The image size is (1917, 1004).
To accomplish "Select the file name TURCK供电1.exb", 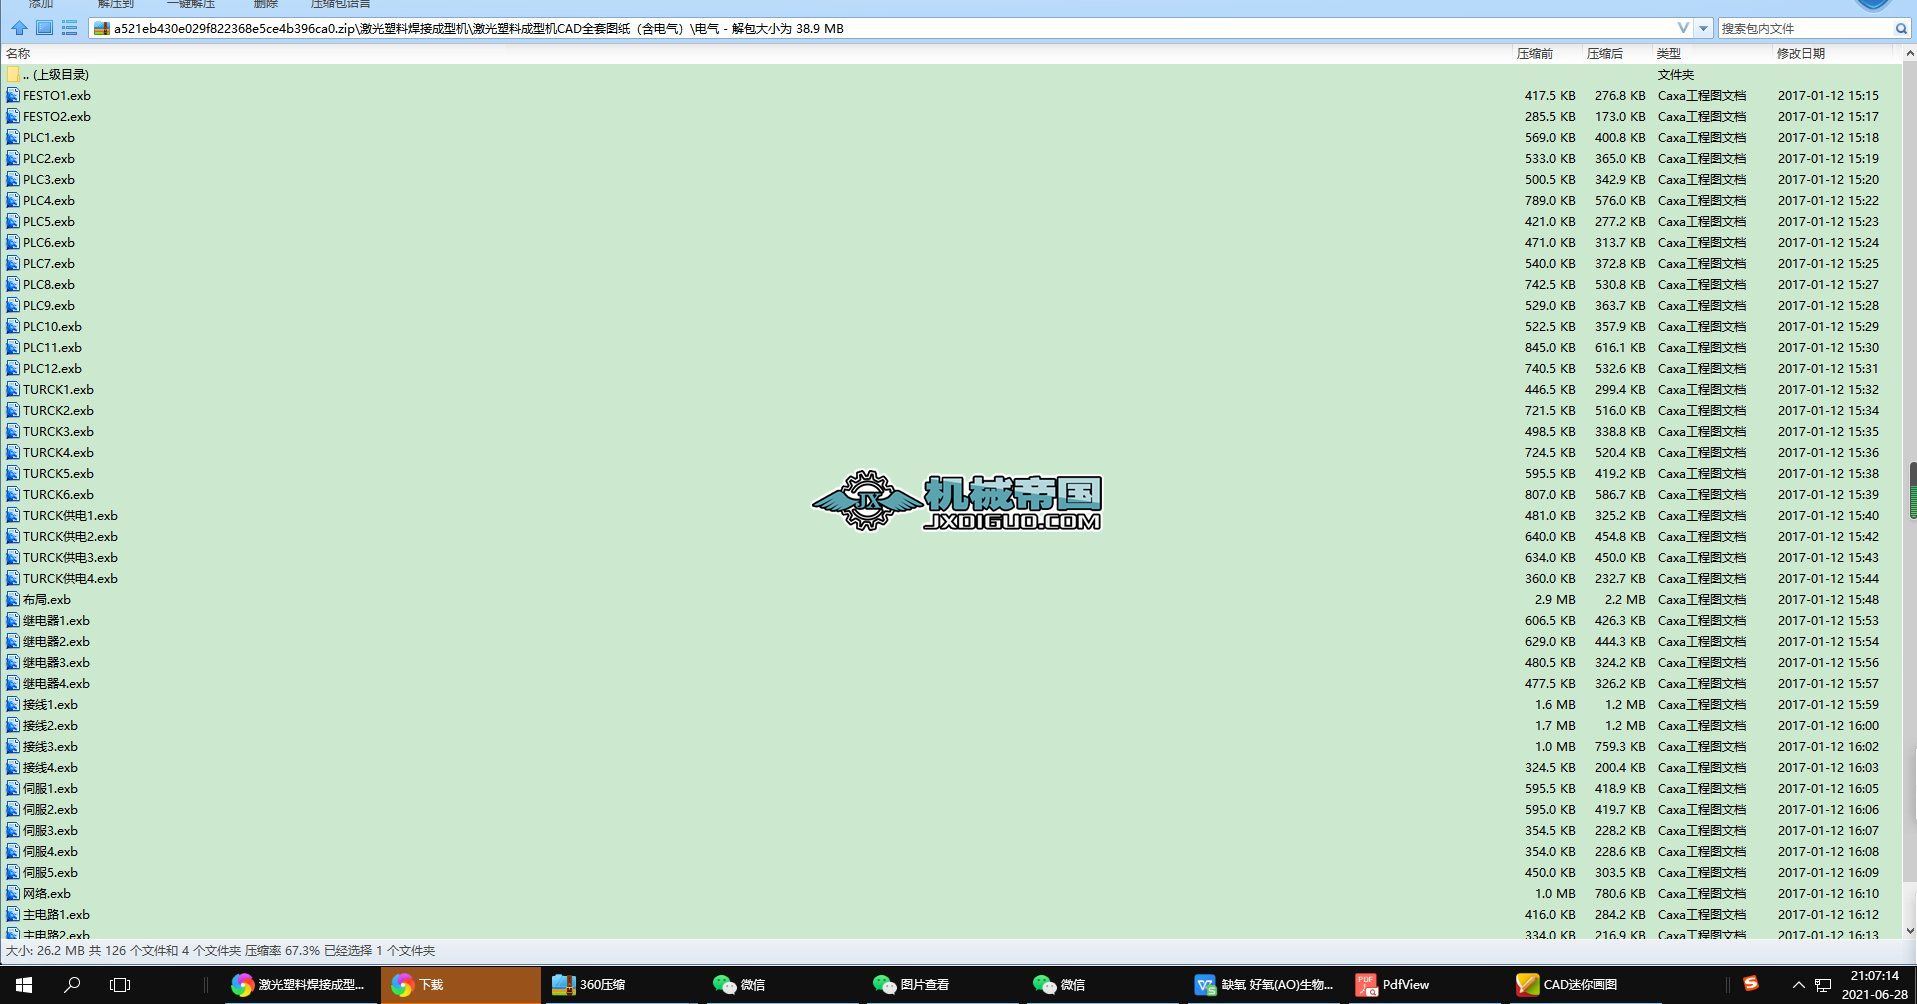I will tap(70, 516).
